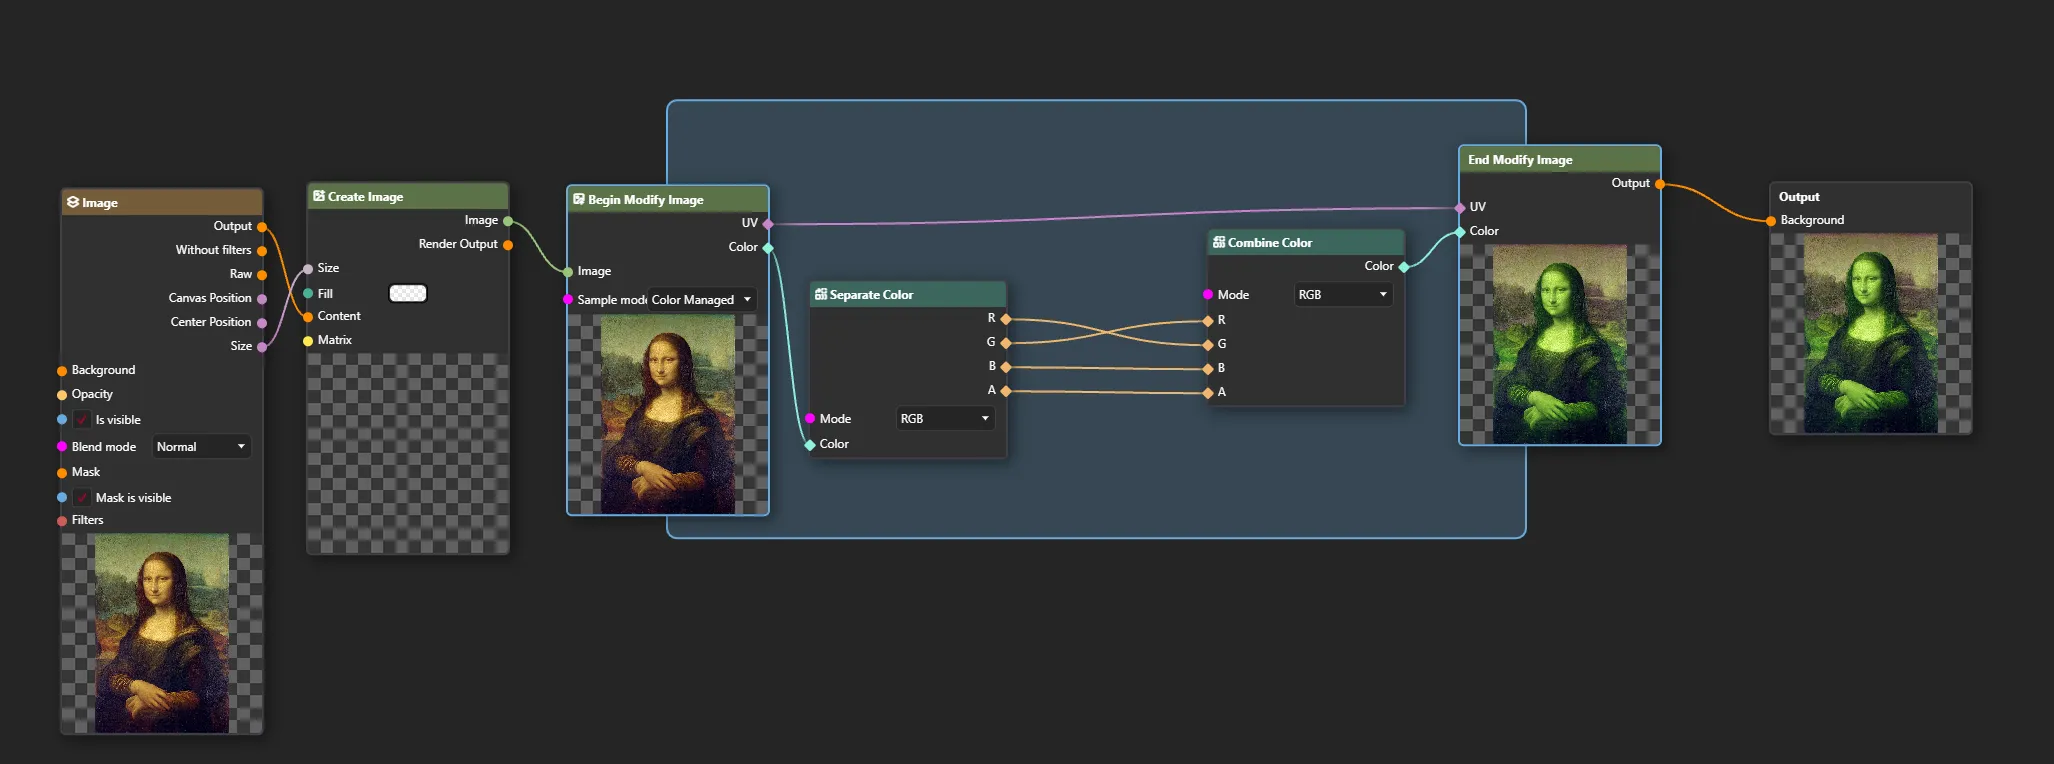This screenshot has width=2054, height=764.
Task: Open the Blend mode Normal dropdown
Action: pos(200,447)
